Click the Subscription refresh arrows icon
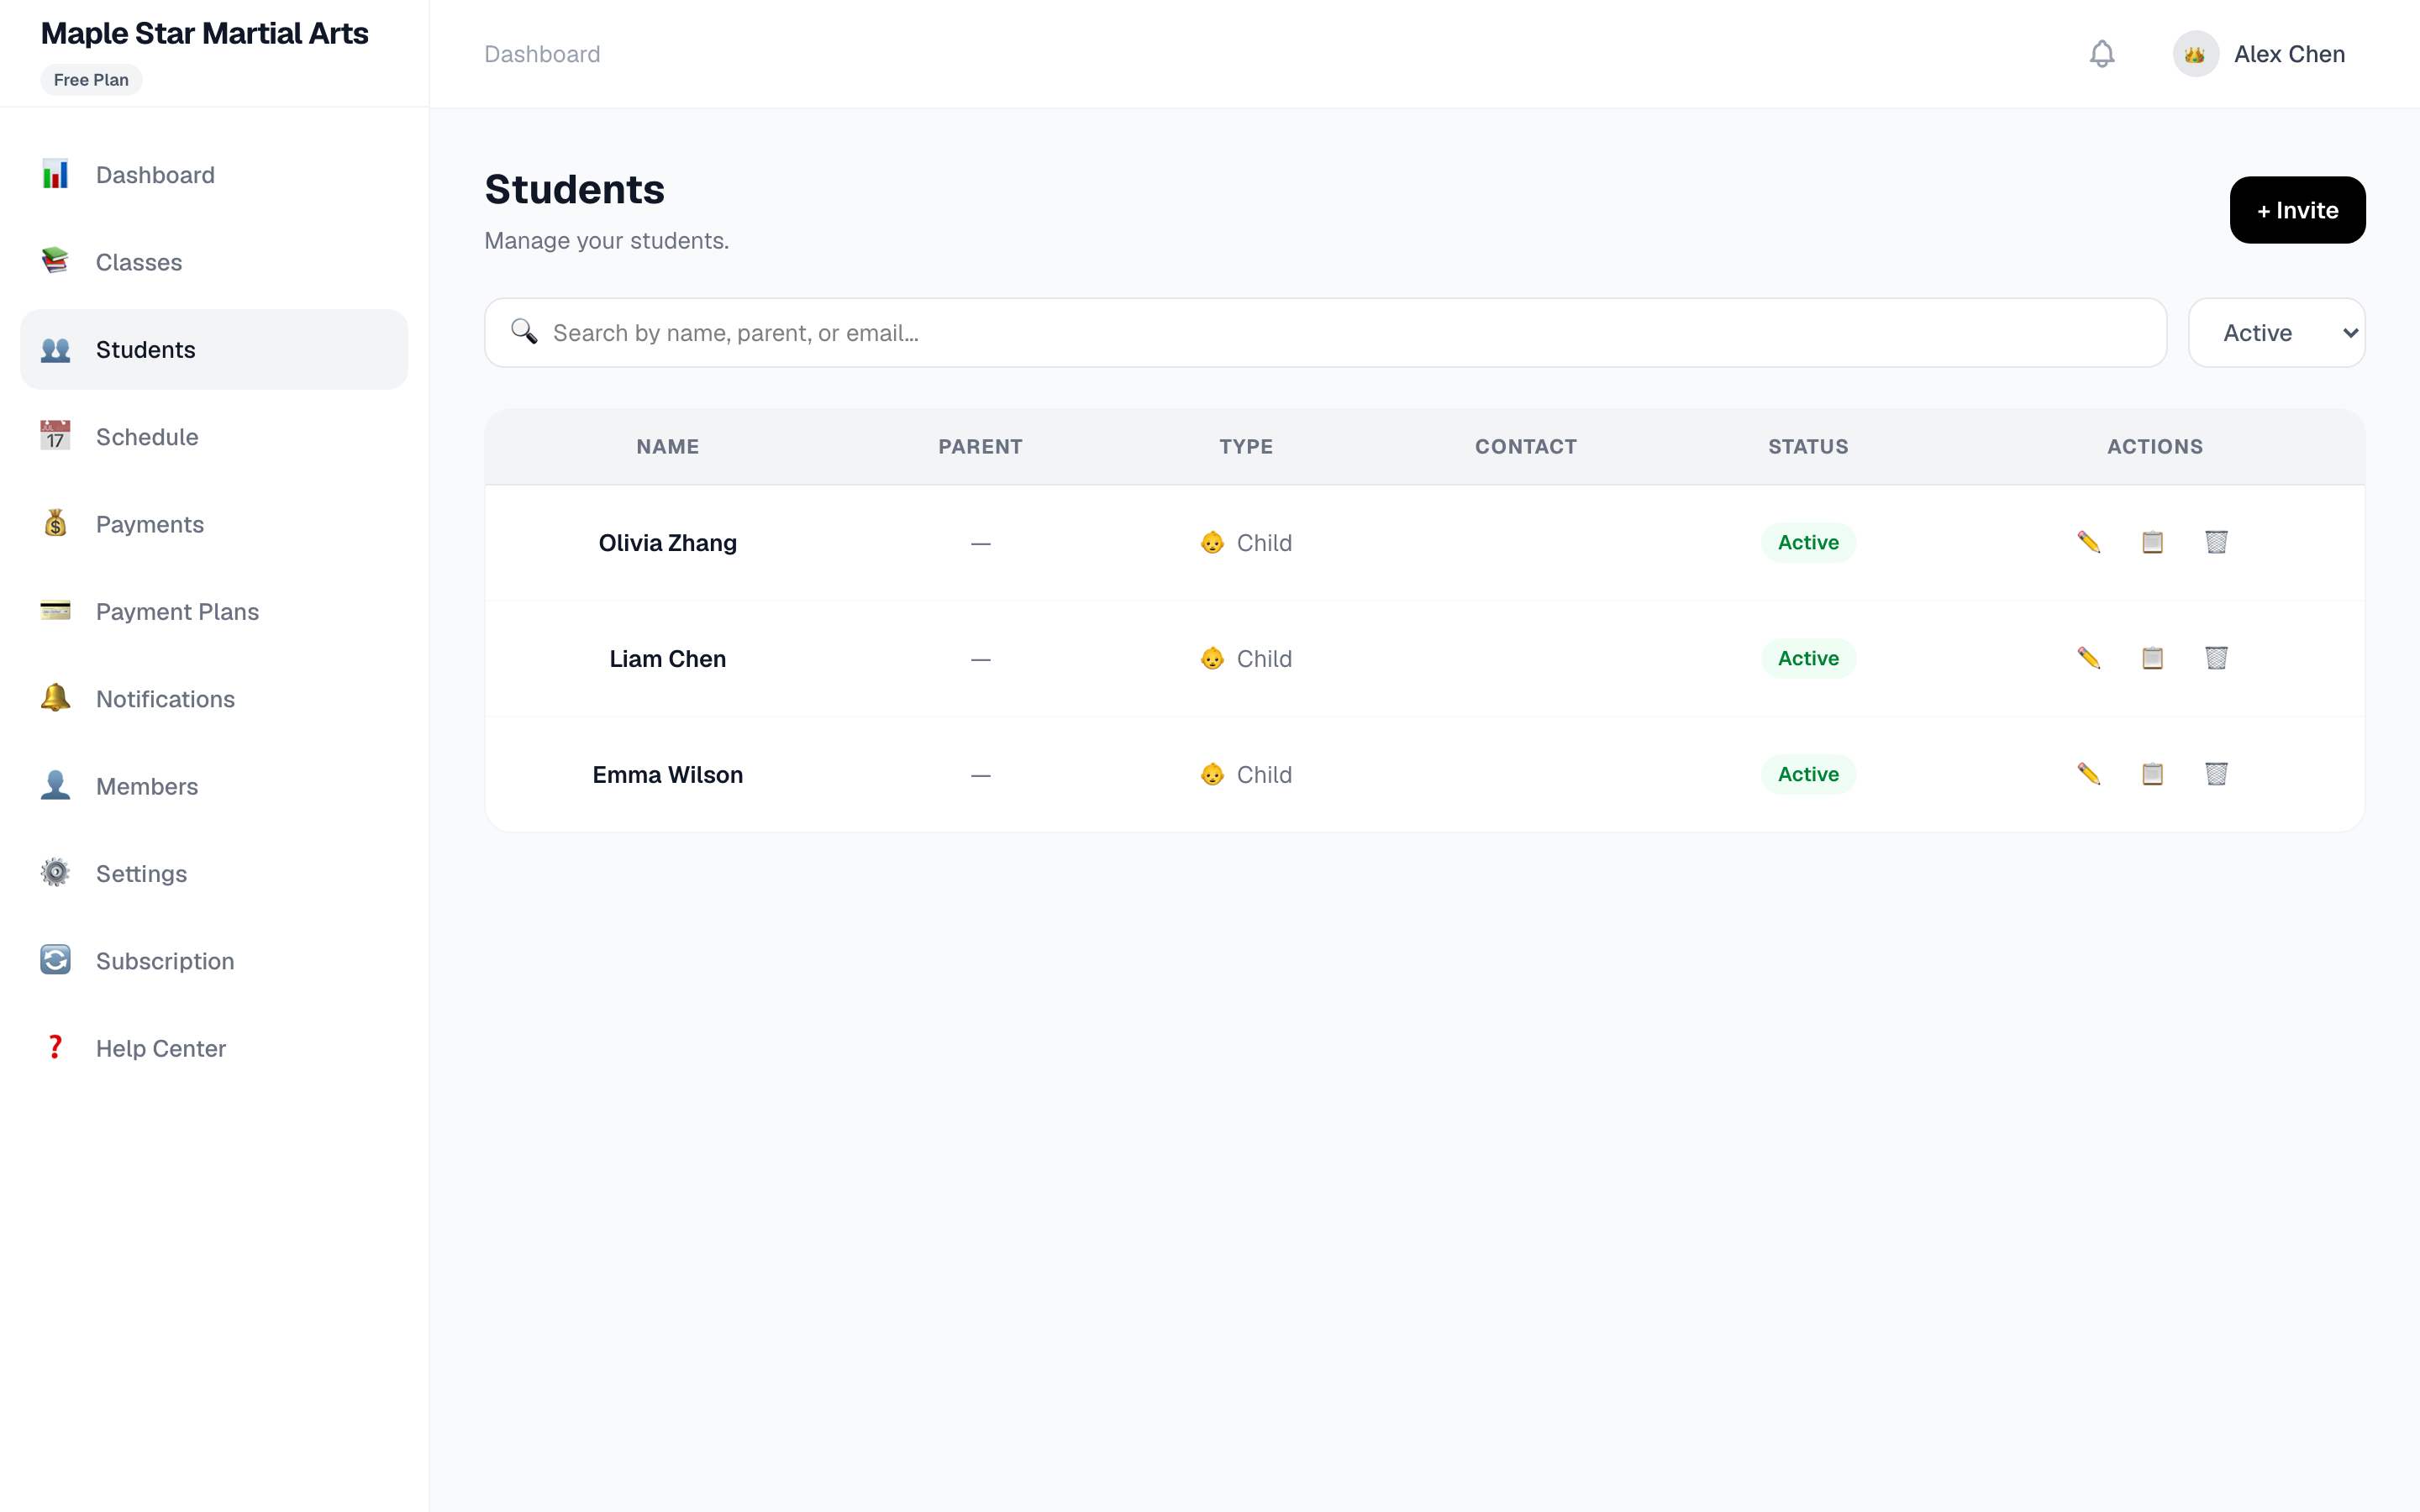 [x=55, y=960]
